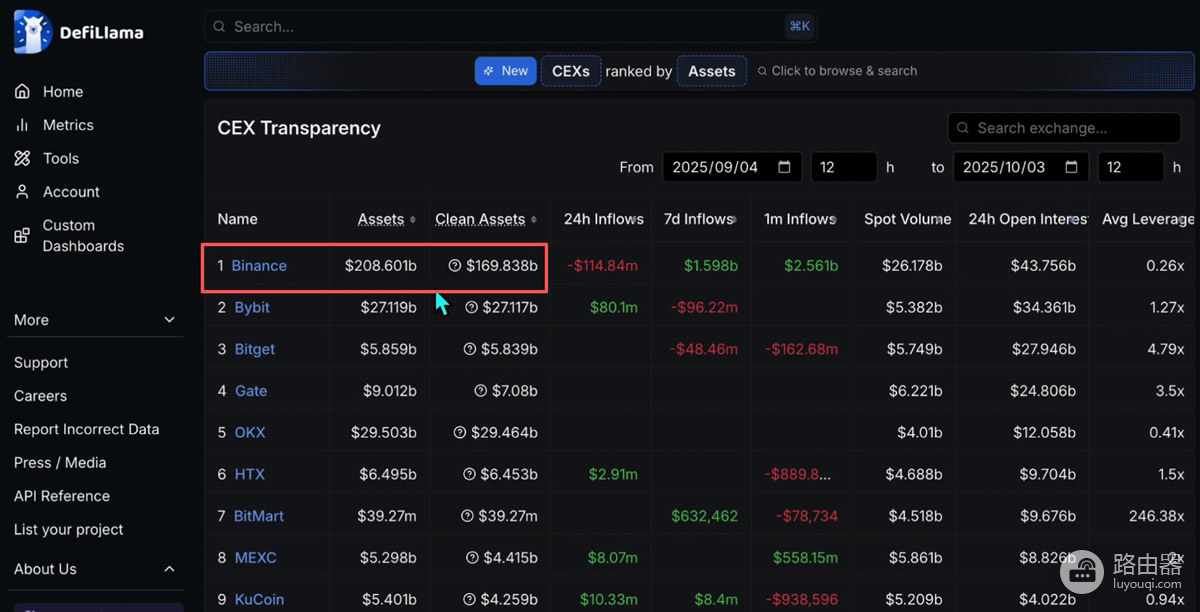Click the to hour field

coord(1131,167)
